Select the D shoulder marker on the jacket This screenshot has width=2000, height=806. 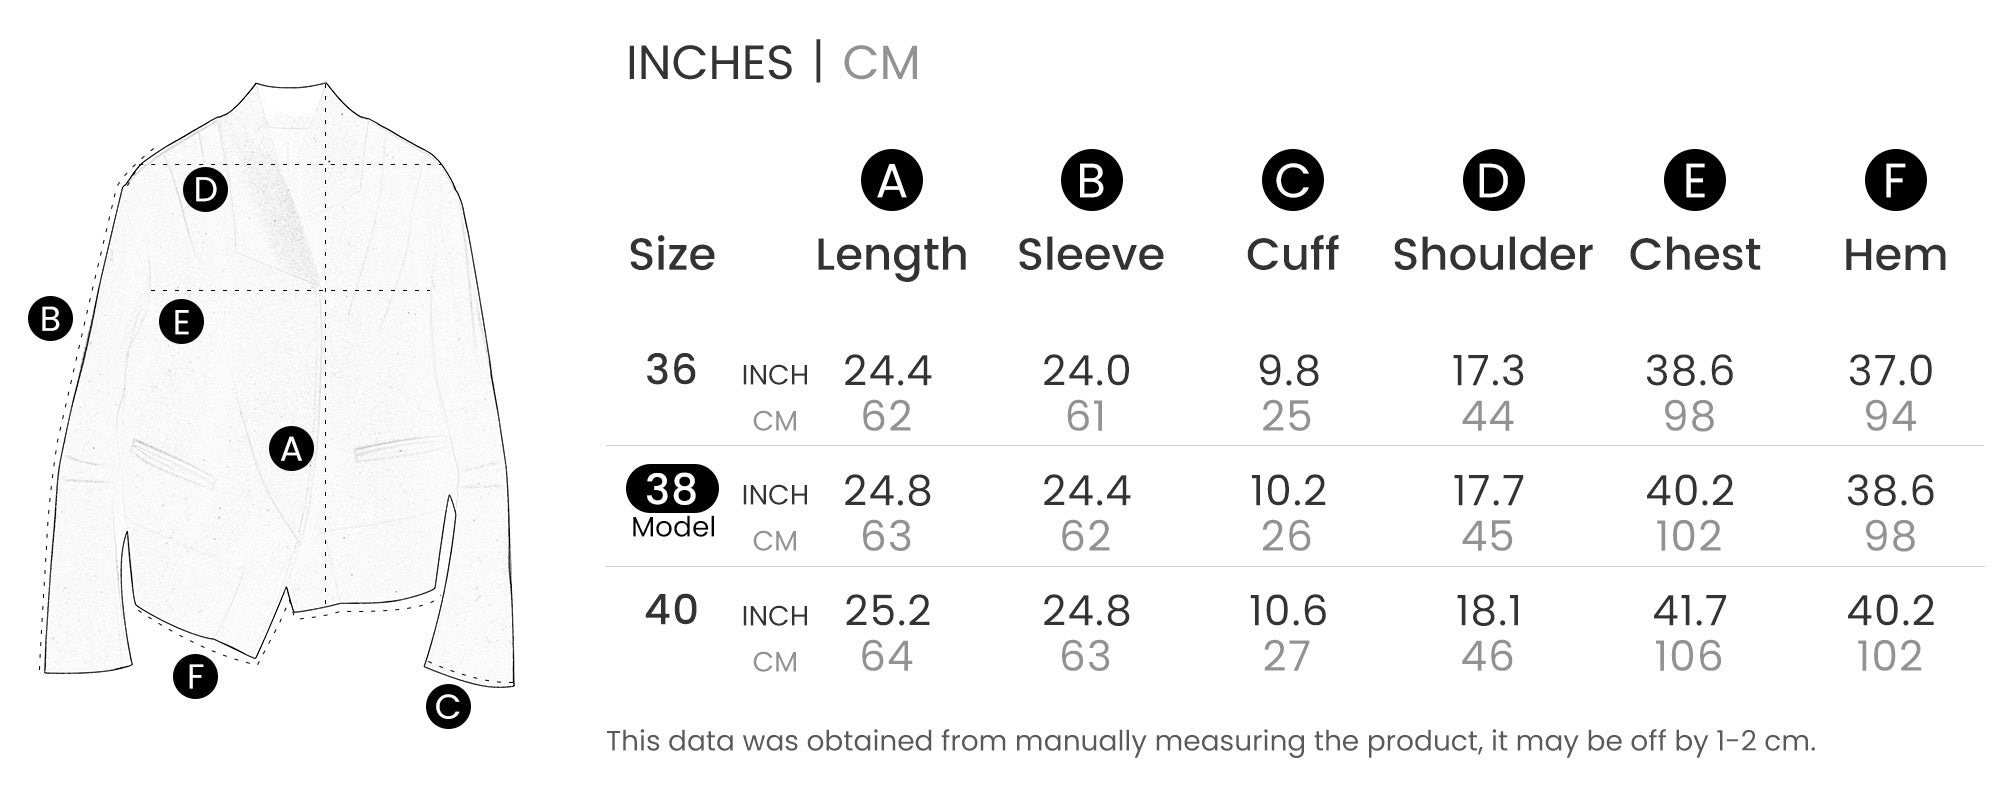pyautogui.click(x=205, y=189)
